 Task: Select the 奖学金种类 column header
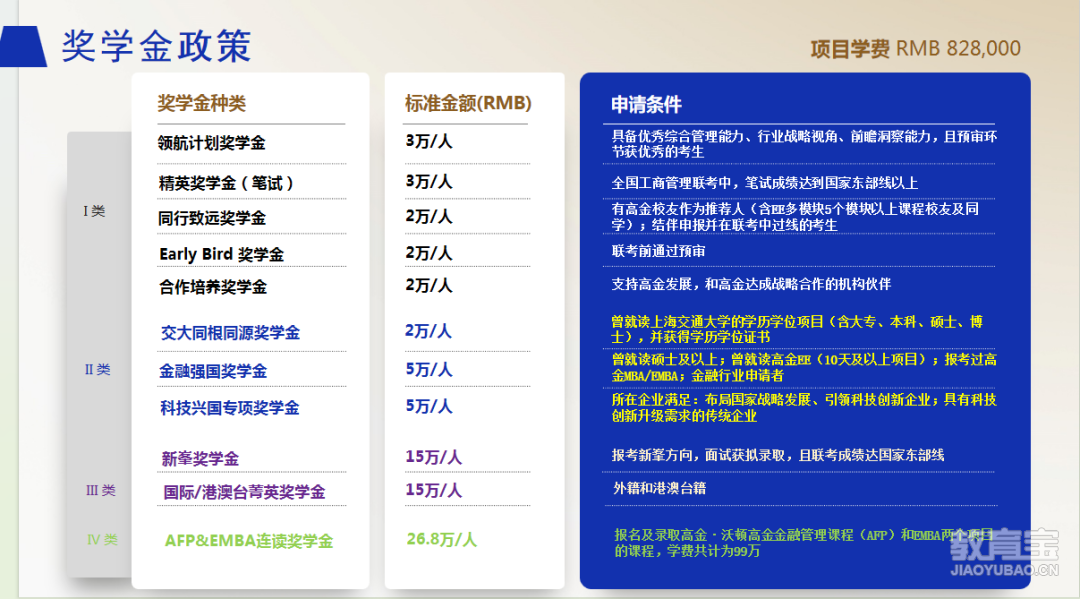[x=202, y=103]
